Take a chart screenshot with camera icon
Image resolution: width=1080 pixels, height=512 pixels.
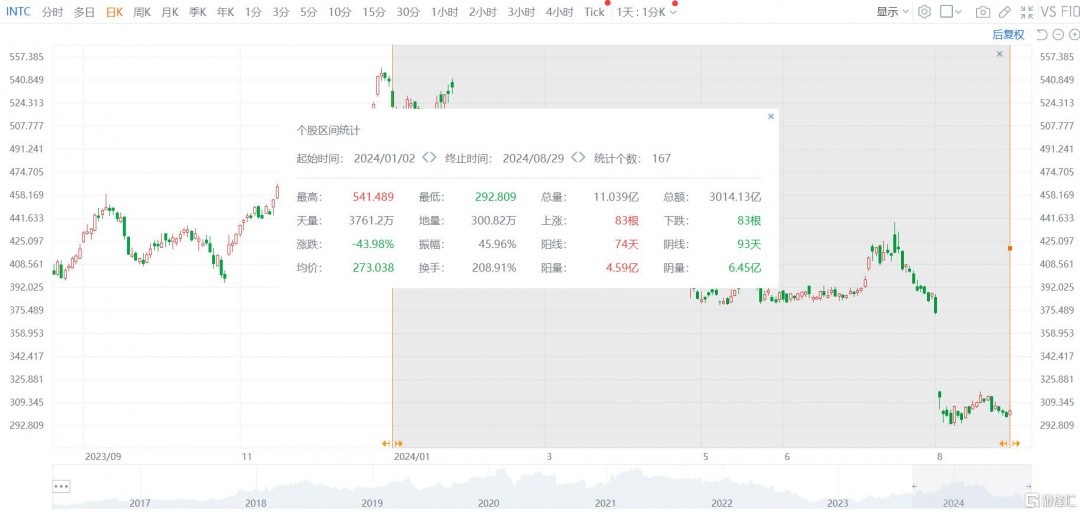(x=982, y=12)
